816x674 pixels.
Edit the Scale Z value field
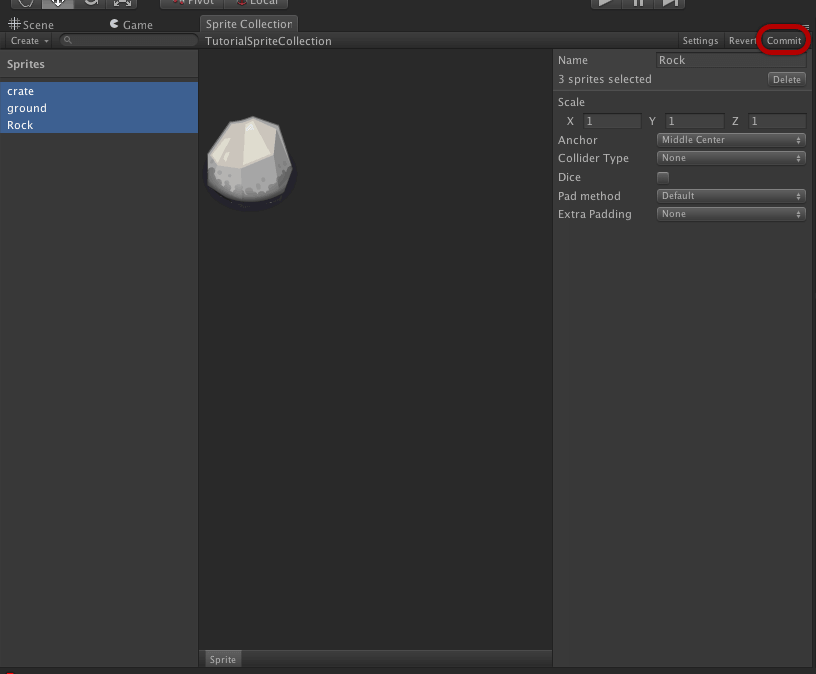777,121
